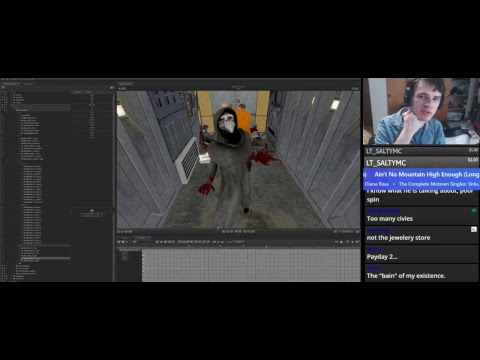Click the blue badge beside not the jewelery store
The image size is (480, 360).
474,229
